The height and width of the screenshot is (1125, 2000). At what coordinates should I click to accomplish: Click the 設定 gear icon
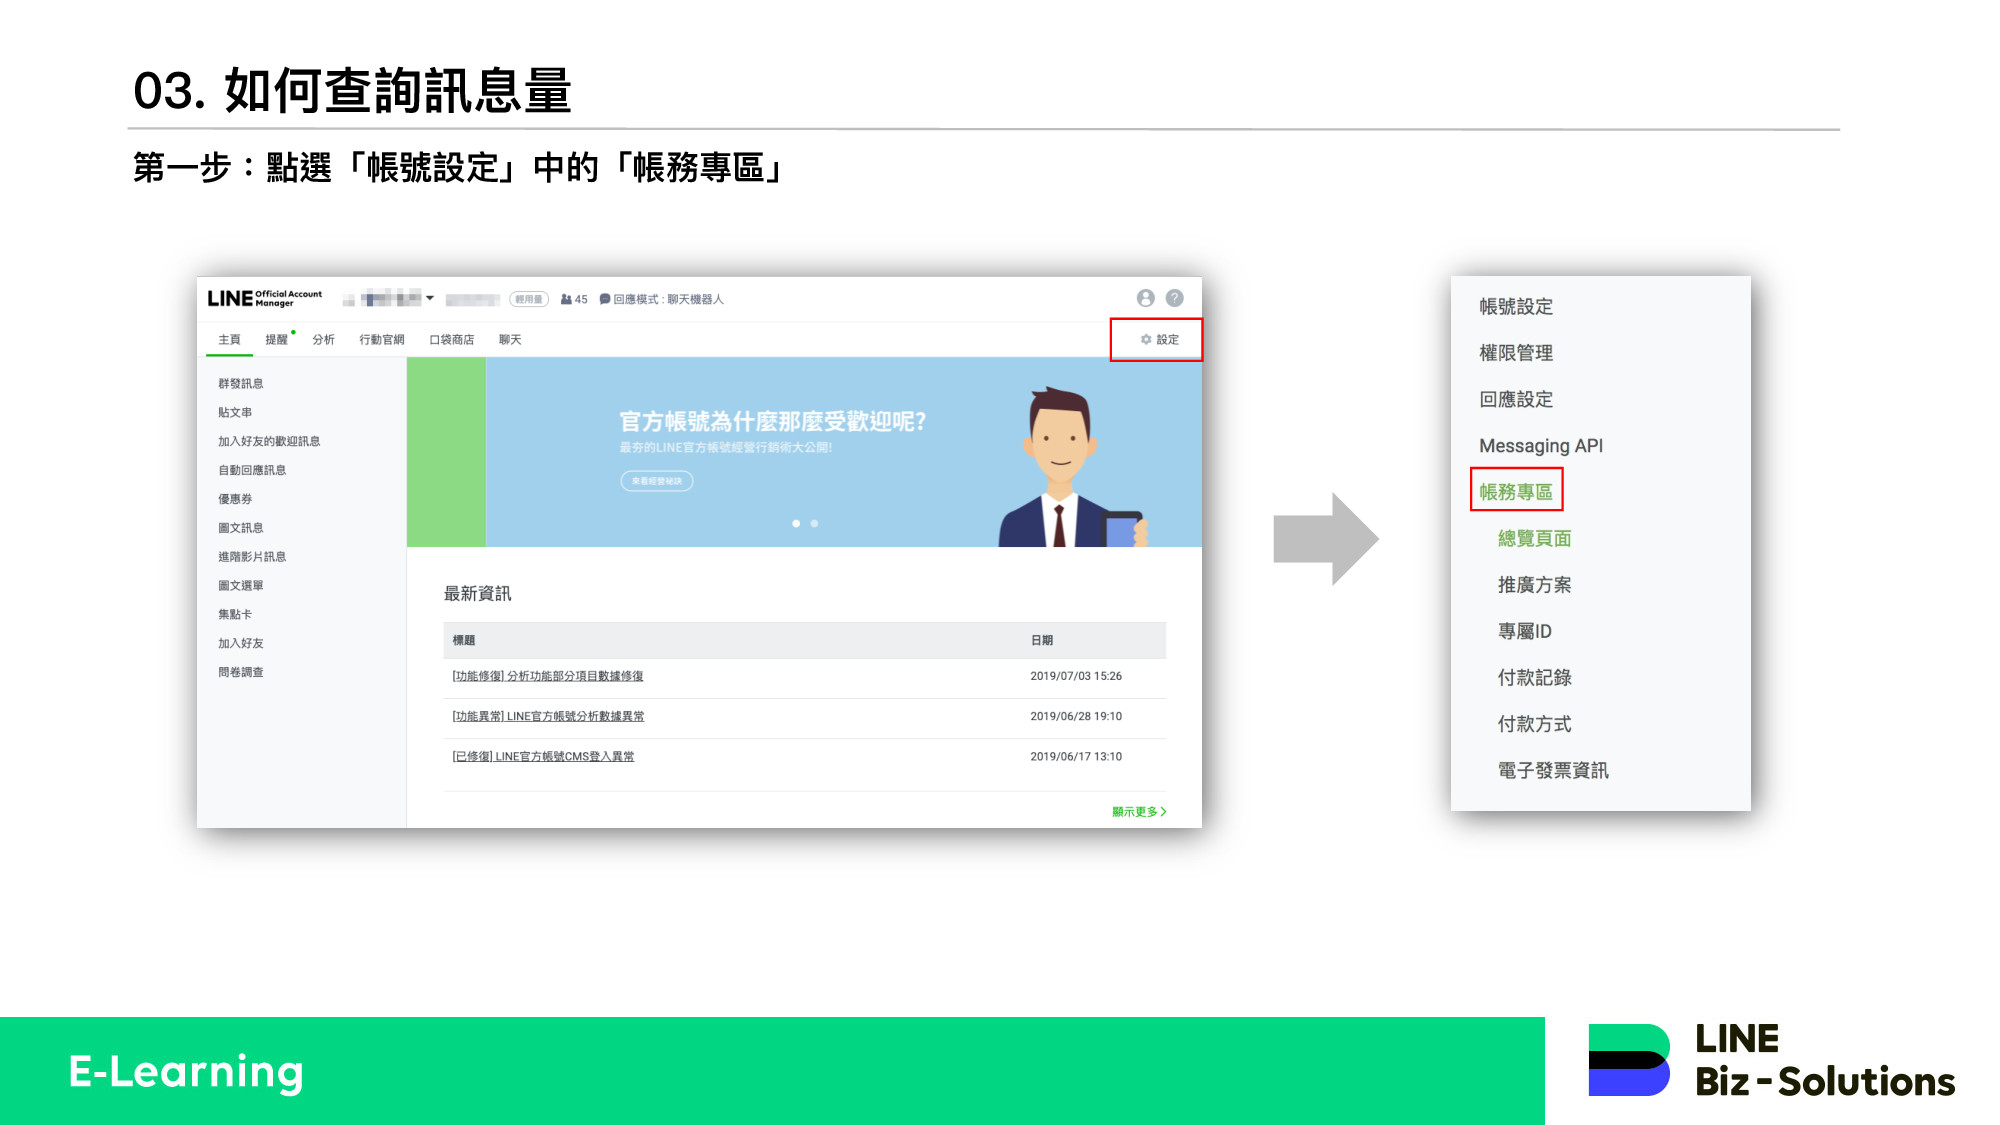pyautogui.click(x=1147, y=340)
